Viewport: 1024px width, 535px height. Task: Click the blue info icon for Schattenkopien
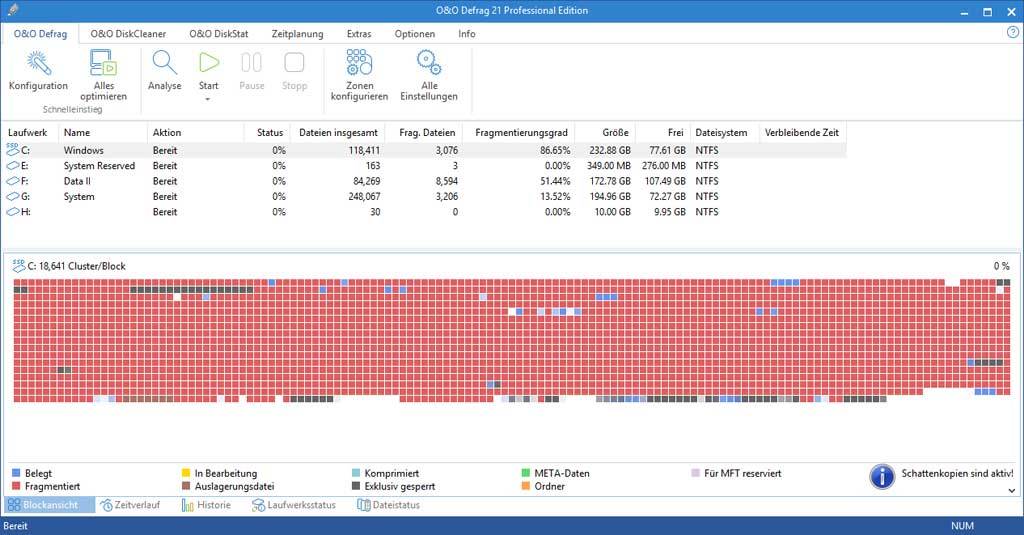pos(882,476)
